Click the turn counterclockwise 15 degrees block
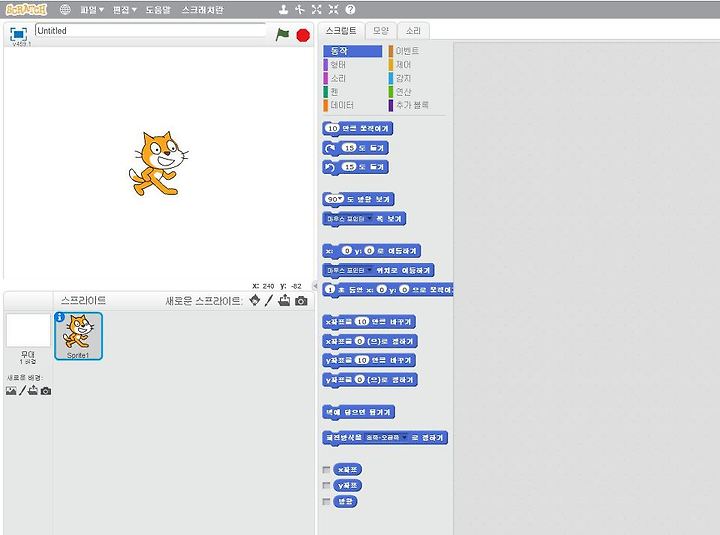The height and width of the screenshot is (535, 720). click(356, 167)
